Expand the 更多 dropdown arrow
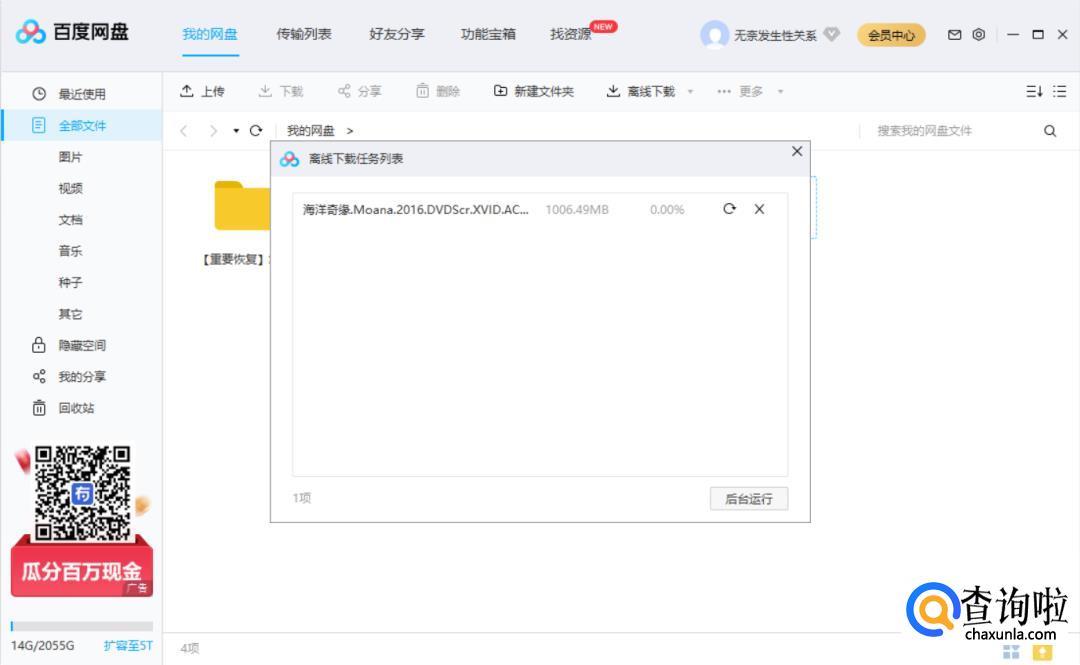Image resolution: width=1080 pixels, height=665 pixels. coord(780,92)
